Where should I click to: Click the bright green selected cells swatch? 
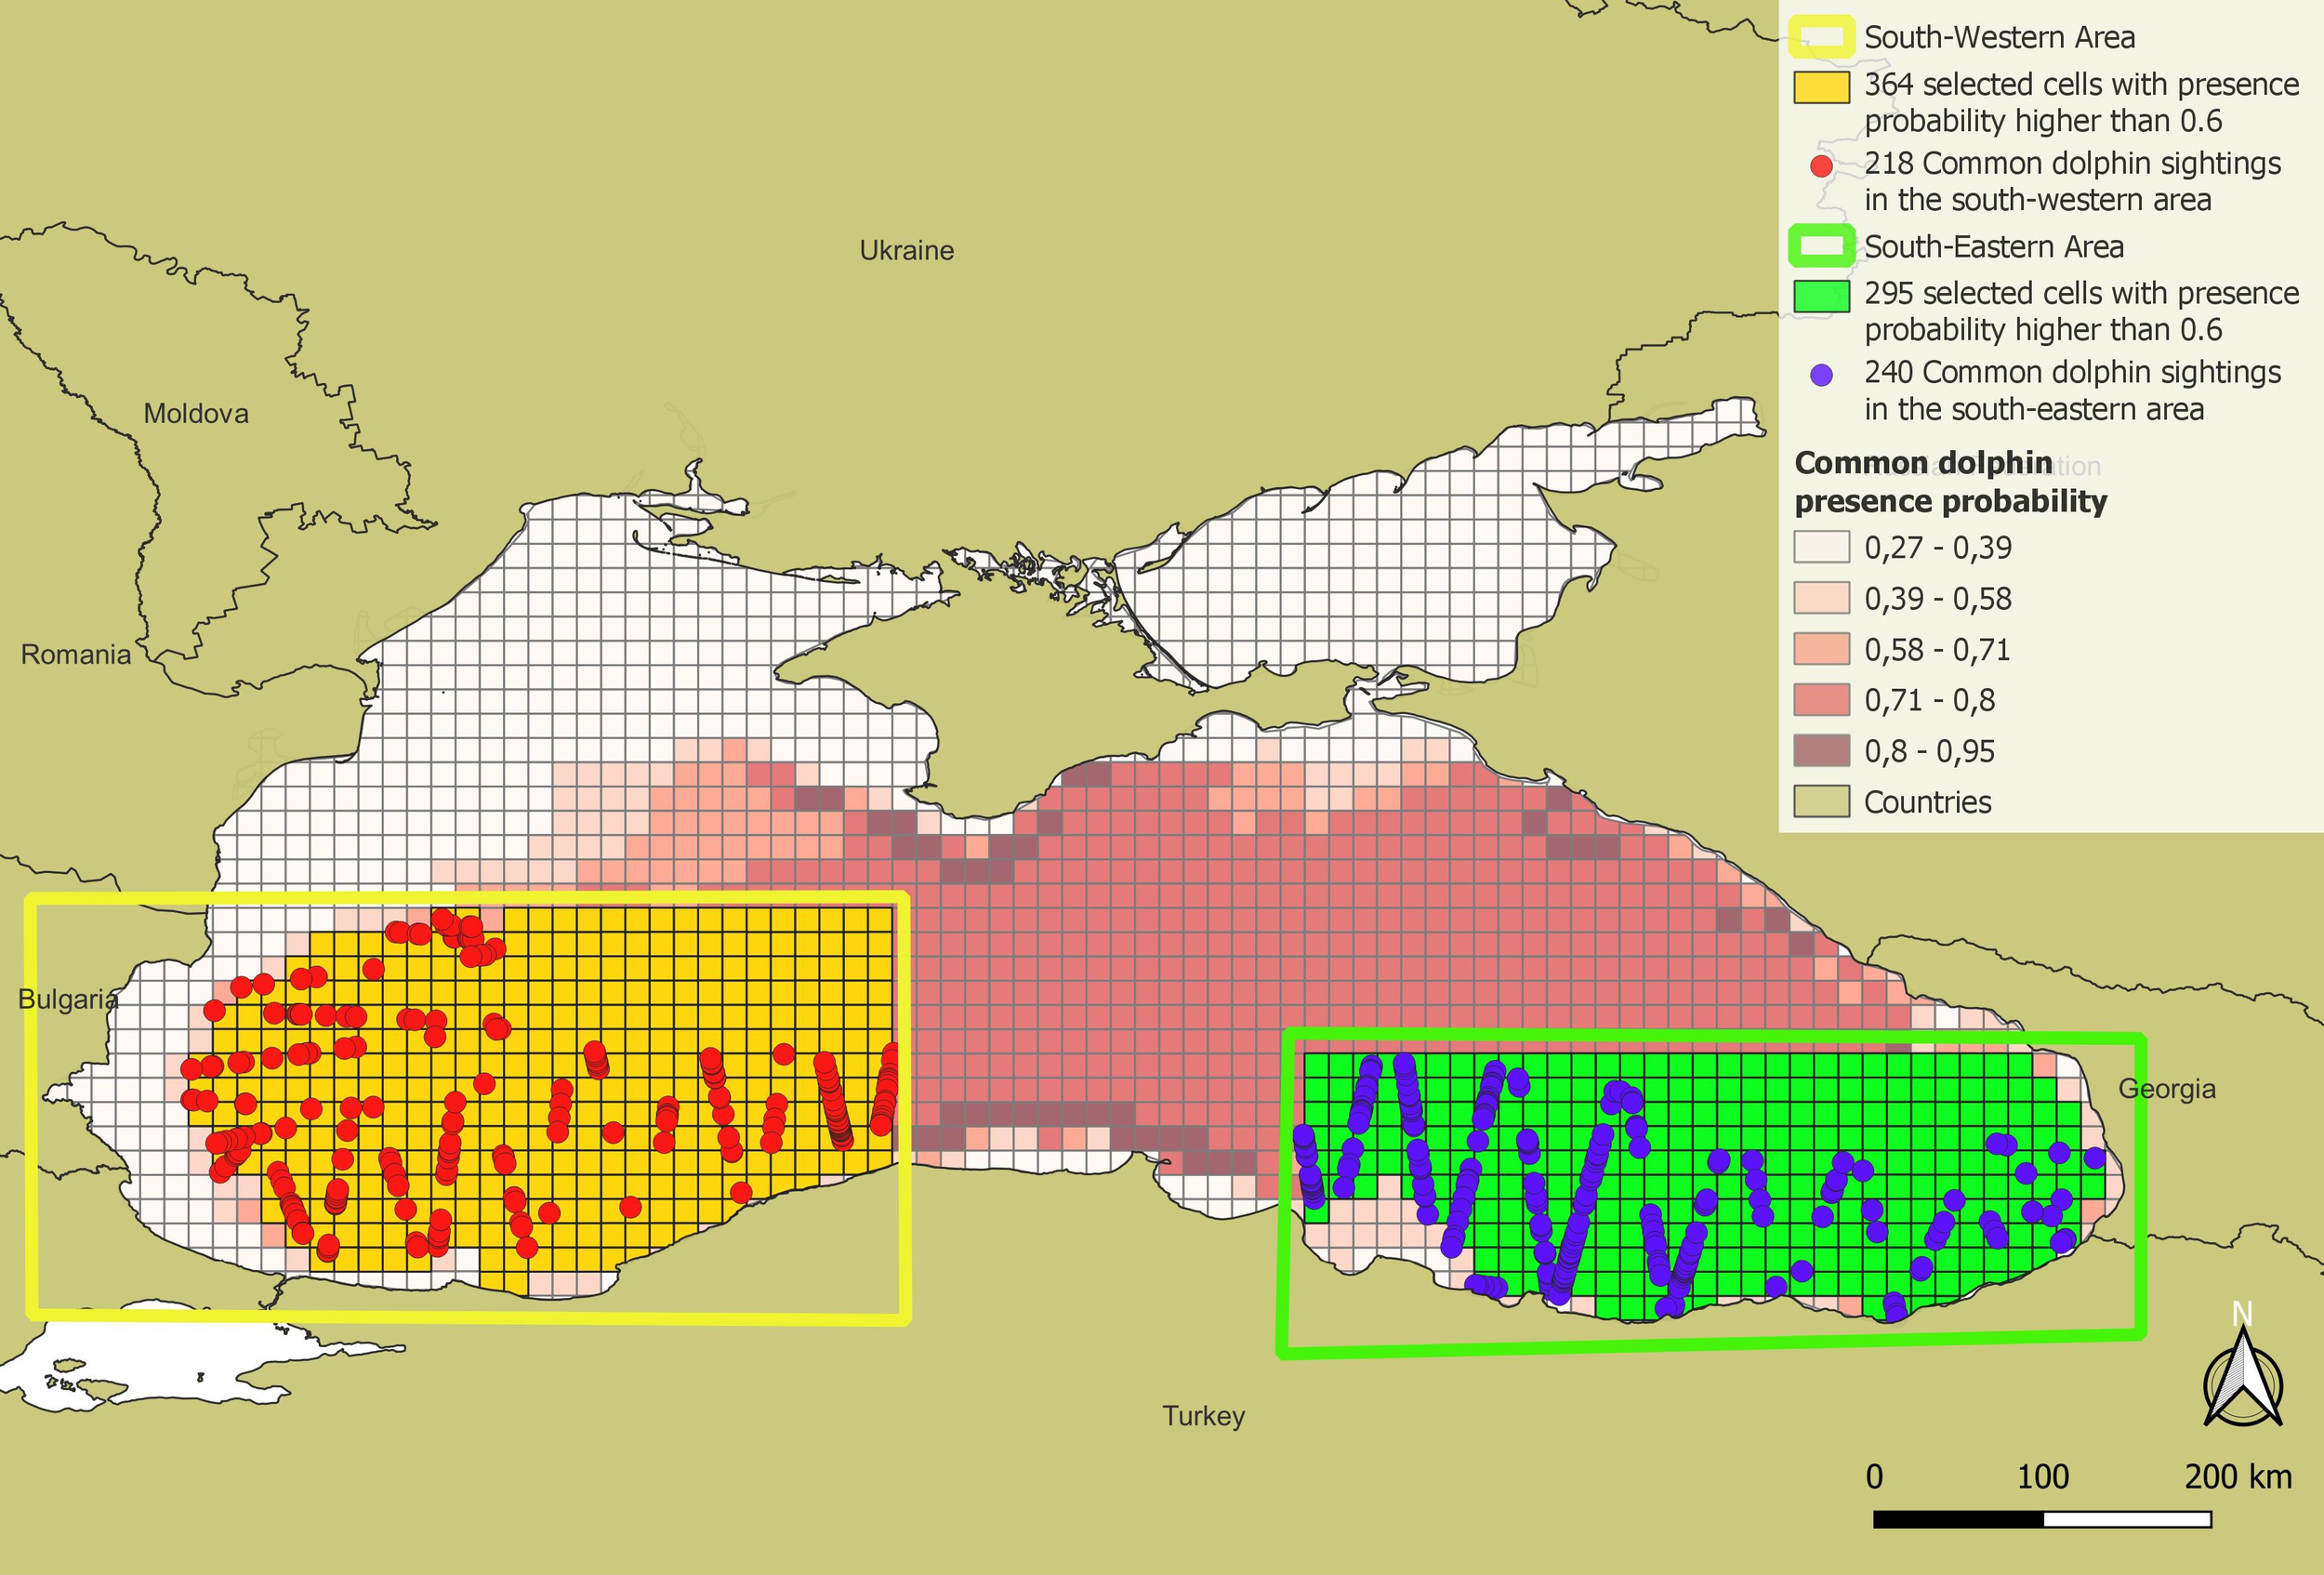click(1820, 296)
